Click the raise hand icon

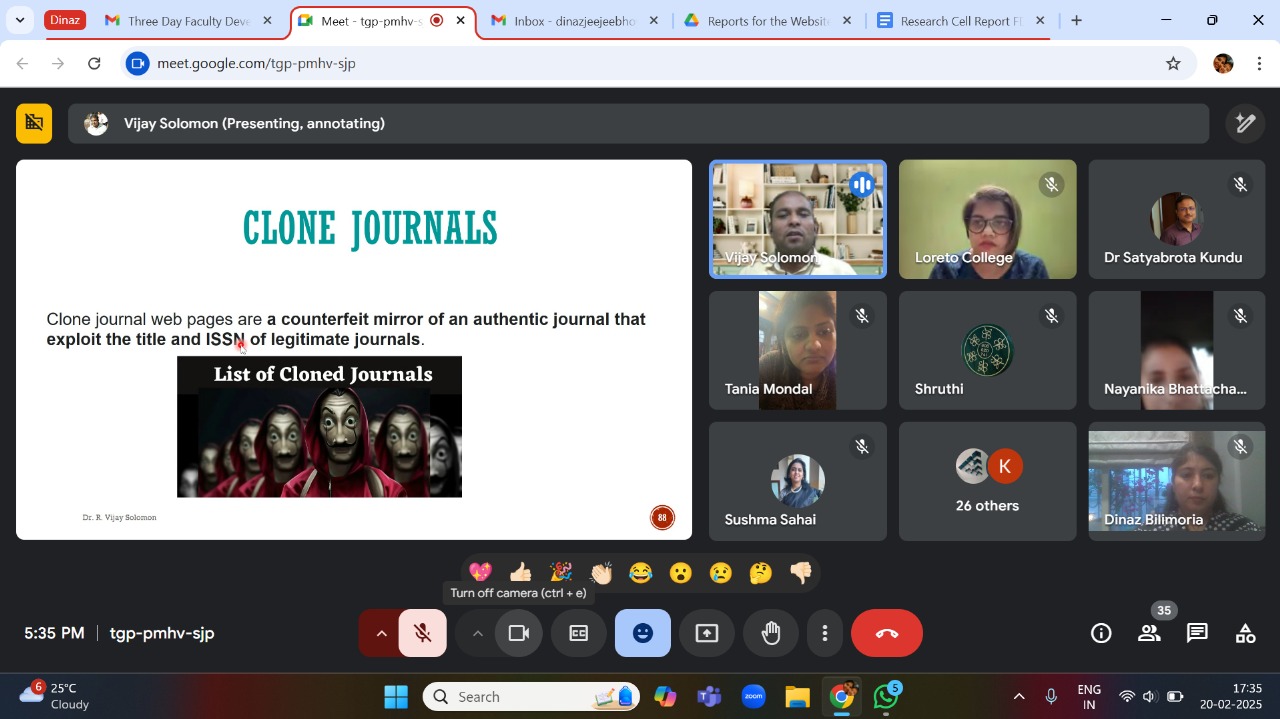pos(771,633)
